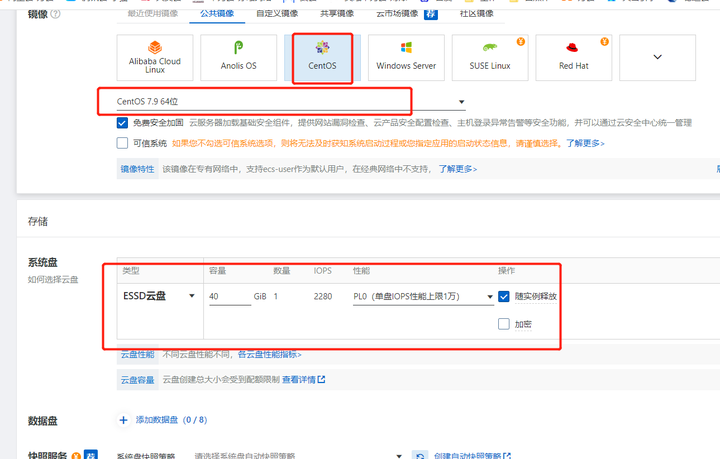This screenshot has height=459, width=720.
Task: Click the 如何选择云盘 help link
Action: pos(53,280)
